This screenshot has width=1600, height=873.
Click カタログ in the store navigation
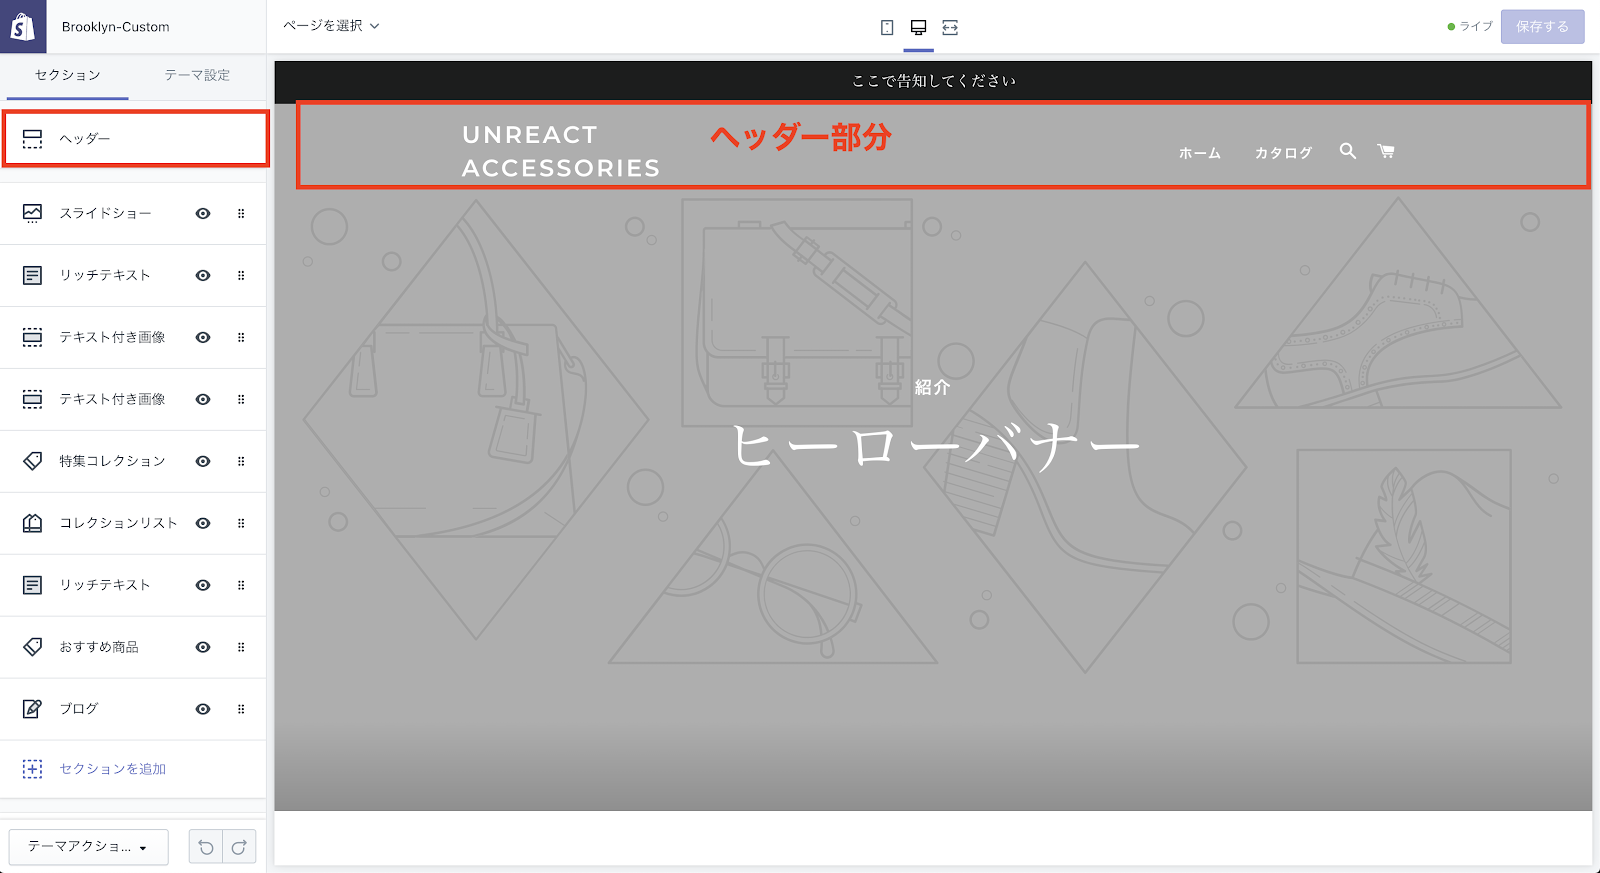1283,153
